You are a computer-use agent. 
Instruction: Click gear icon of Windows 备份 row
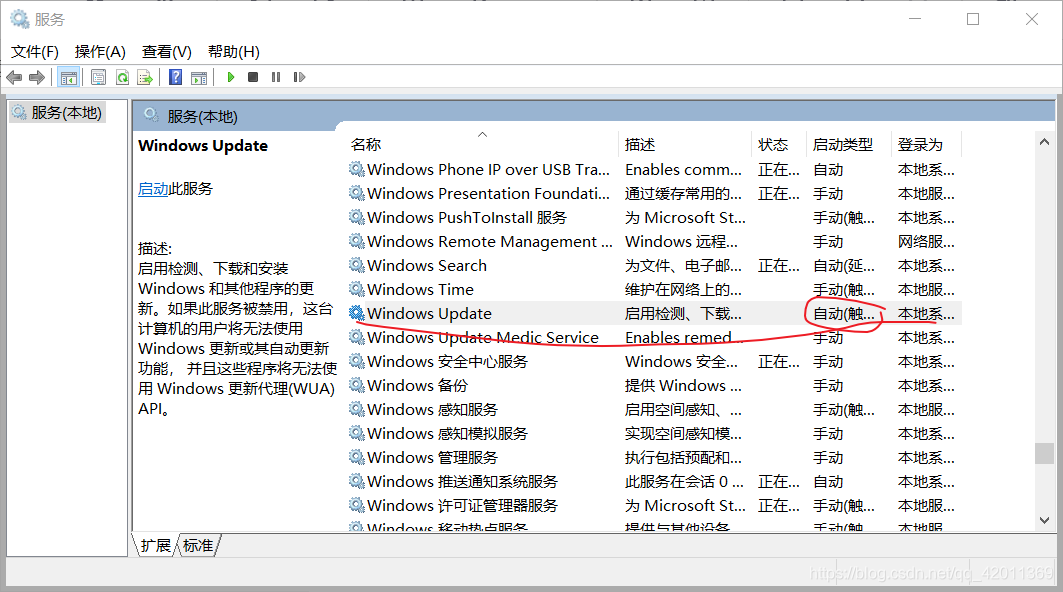pos(357,385)
